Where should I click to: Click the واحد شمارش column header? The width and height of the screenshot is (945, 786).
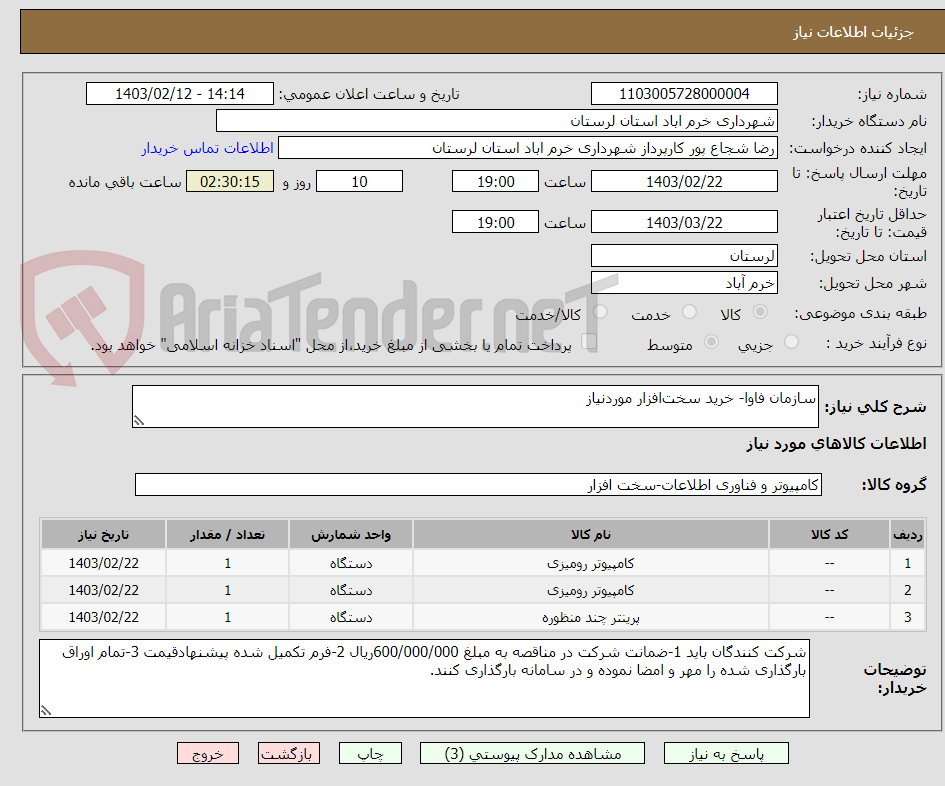[351, 535]
